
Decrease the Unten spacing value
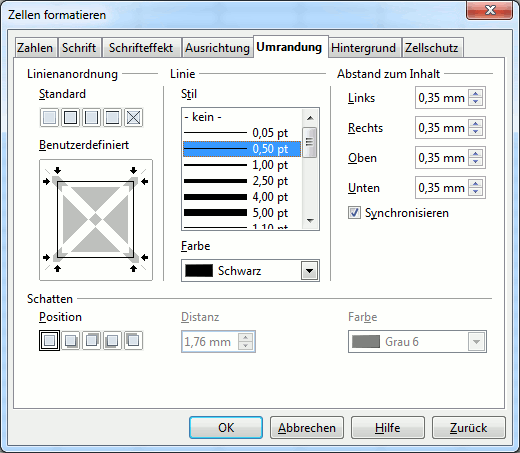tap(476, 191)
